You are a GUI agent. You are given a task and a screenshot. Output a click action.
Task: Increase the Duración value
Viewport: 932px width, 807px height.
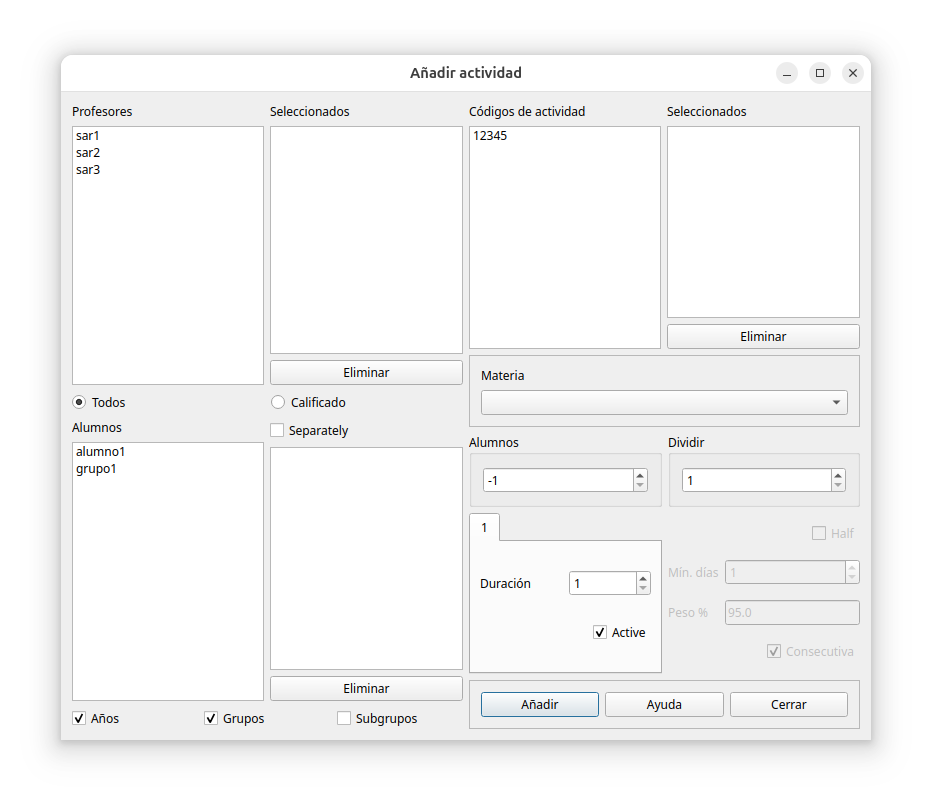(x=643, y=577)
